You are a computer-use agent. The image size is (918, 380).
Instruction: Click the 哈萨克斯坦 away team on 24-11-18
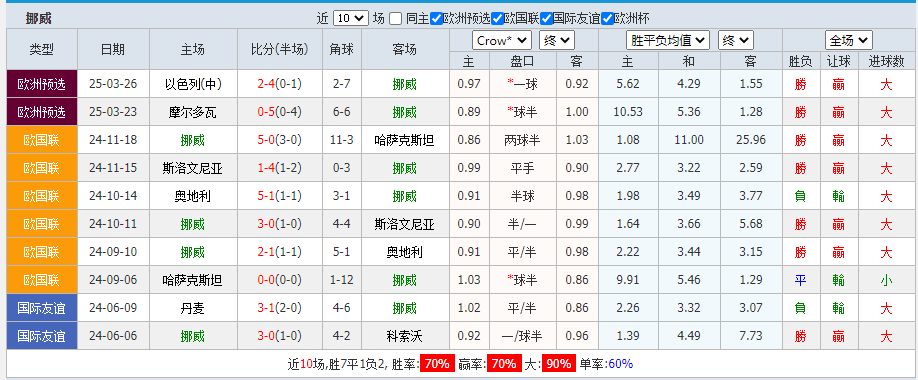(x=405, y=140)
